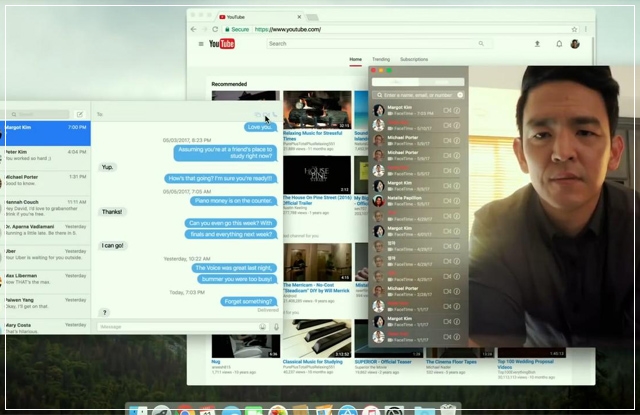
Task: Open The Cinema Floor Tapes video link
Action: [451, 362]
